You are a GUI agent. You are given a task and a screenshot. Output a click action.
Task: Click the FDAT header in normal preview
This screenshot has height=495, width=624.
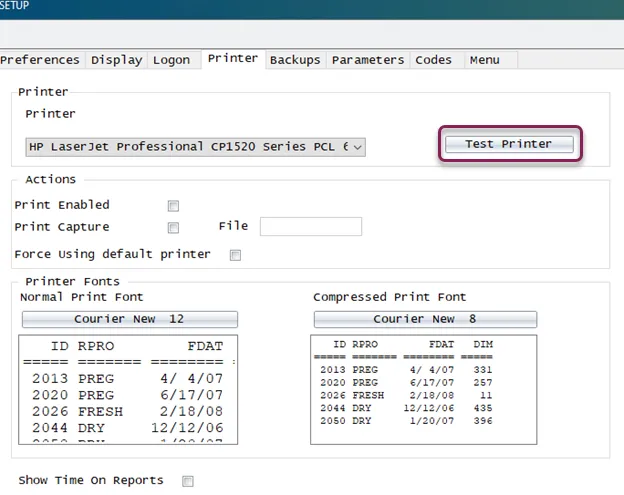[x=205, y=346]
